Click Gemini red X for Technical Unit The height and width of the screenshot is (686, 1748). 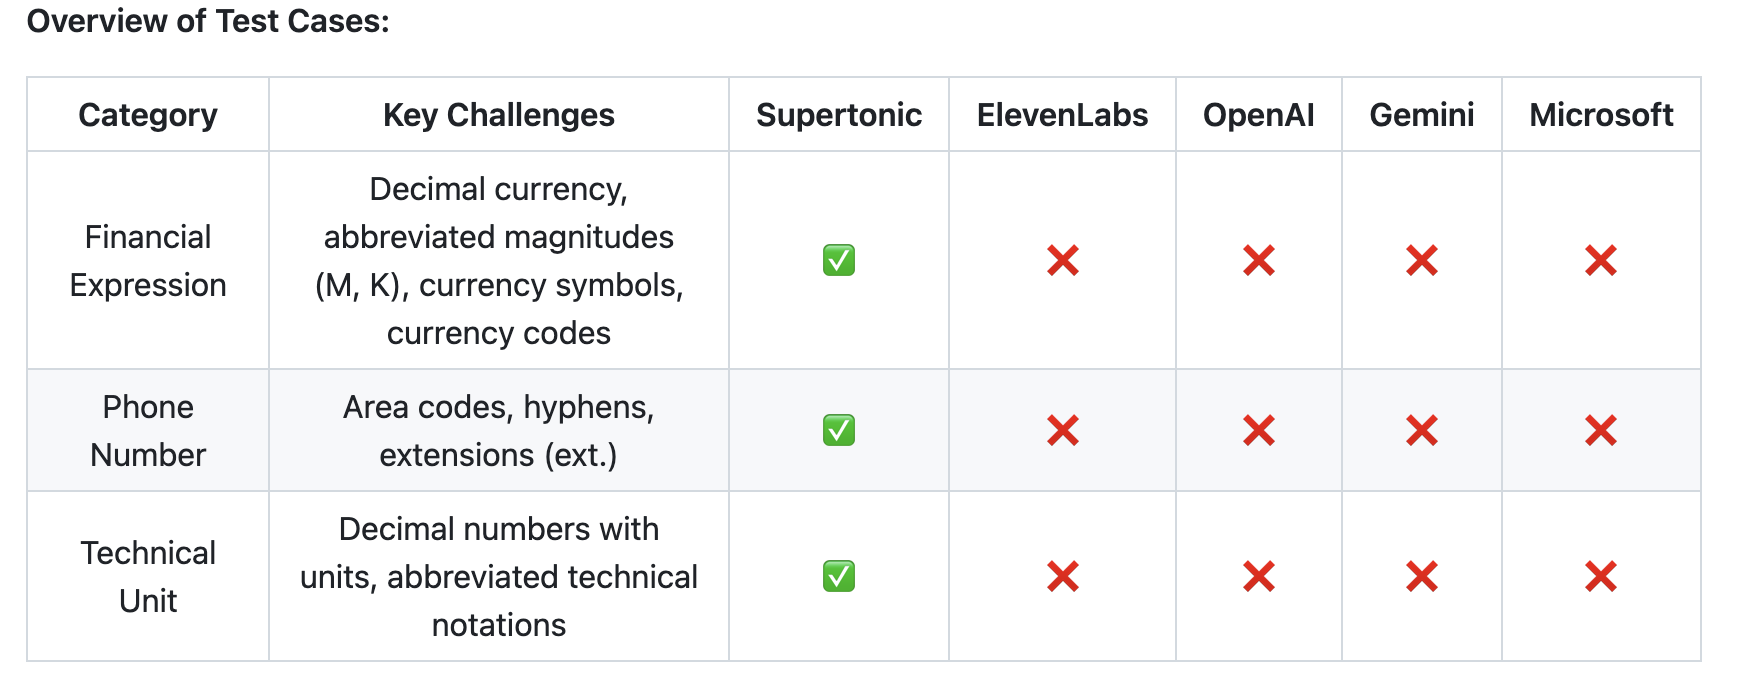(1421, 576)
